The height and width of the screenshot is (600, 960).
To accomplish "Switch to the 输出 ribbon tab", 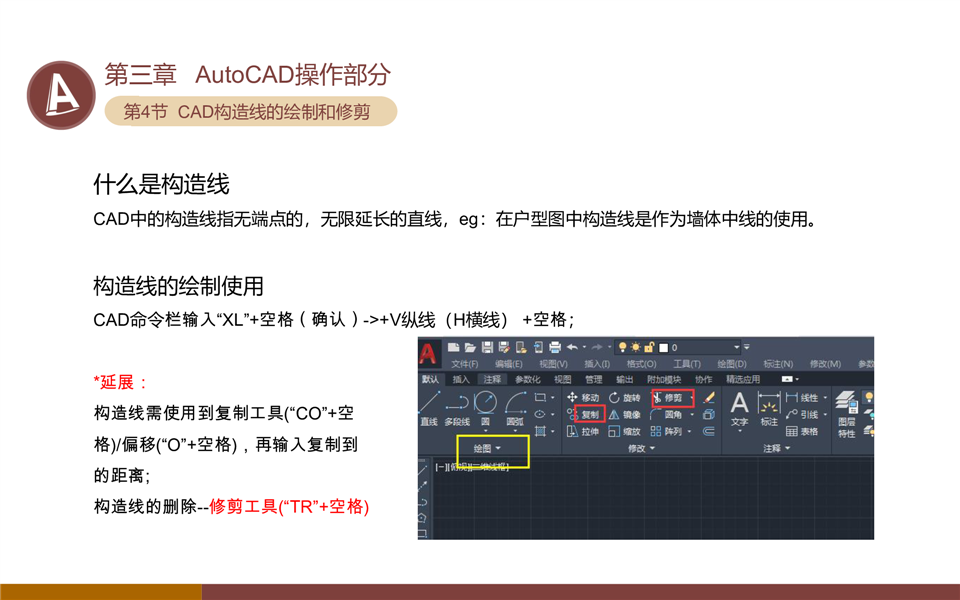I will point(624,380).
